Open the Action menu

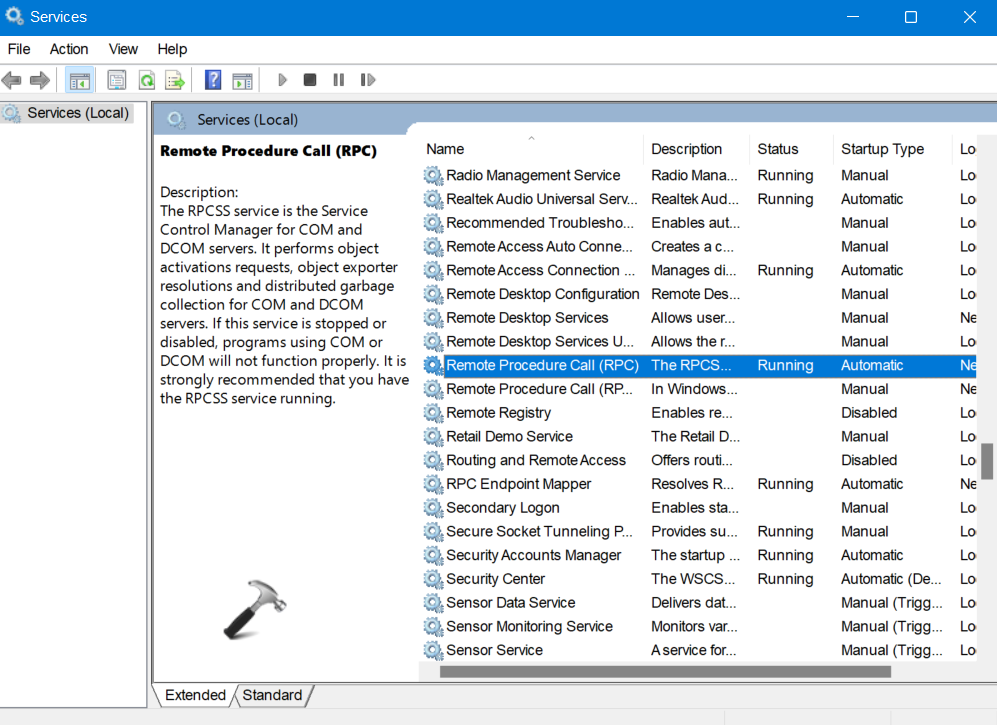(x=69, y=49)
